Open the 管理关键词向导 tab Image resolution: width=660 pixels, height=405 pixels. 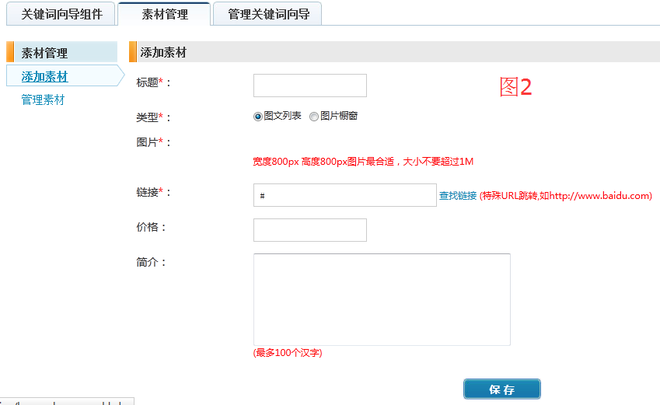[269, 14]
